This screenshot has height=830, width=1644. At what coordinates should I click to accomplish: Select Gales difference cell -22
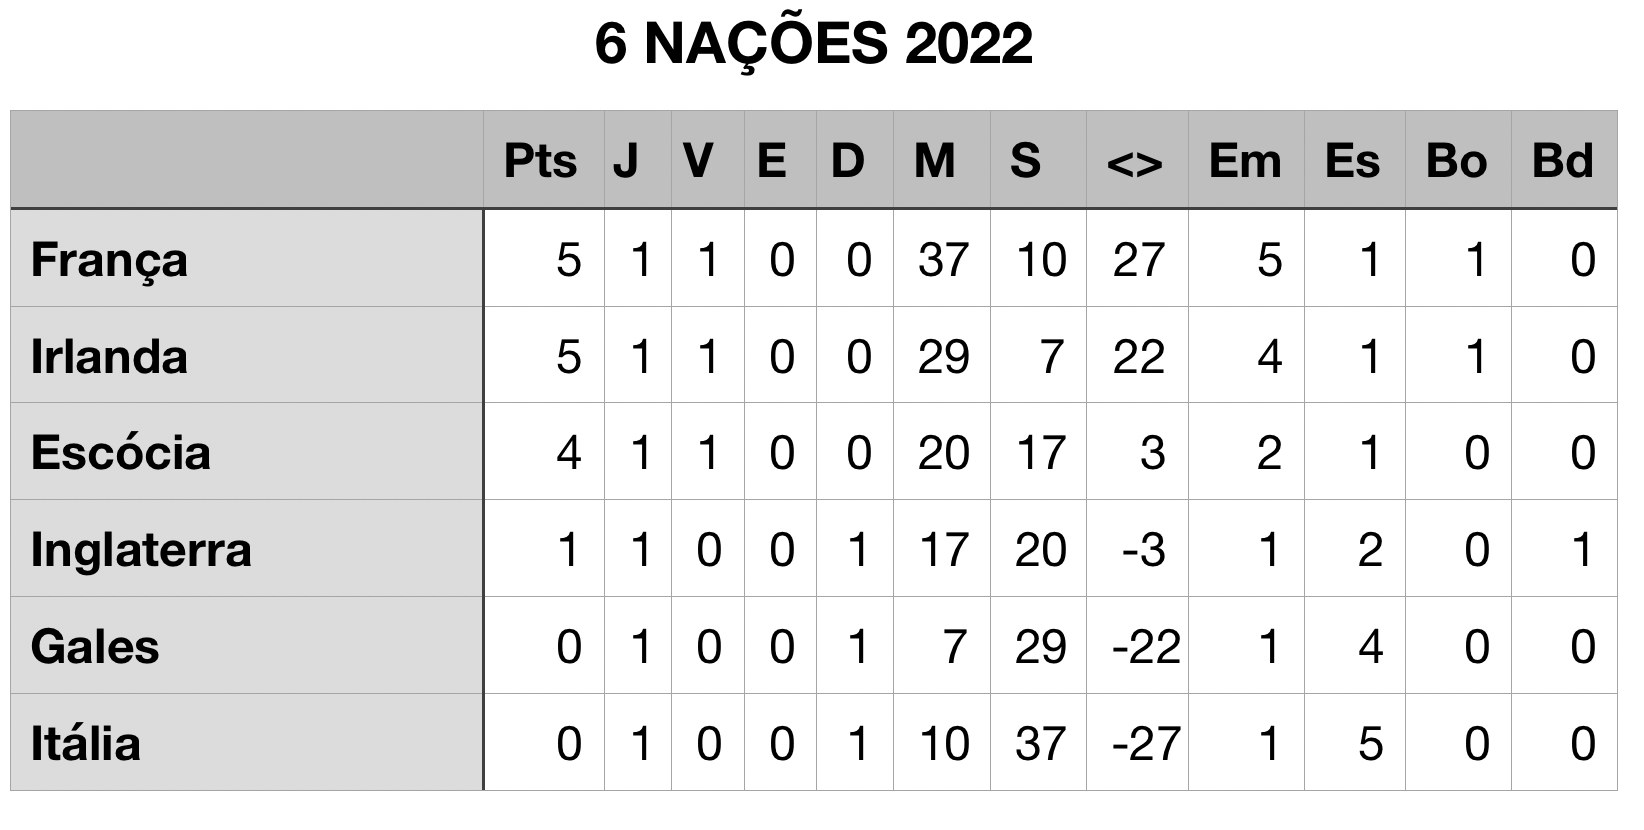[1137, 646]
